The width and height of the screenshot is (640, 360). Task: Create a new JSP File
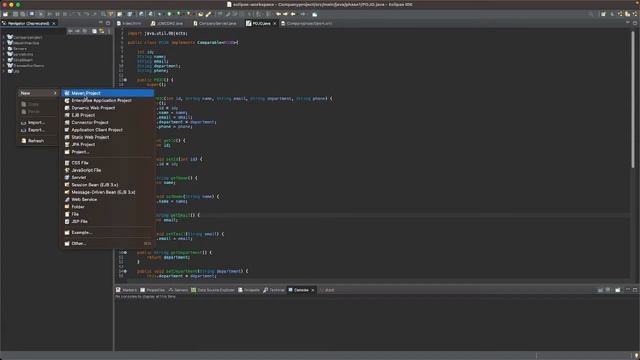[107, 222]
